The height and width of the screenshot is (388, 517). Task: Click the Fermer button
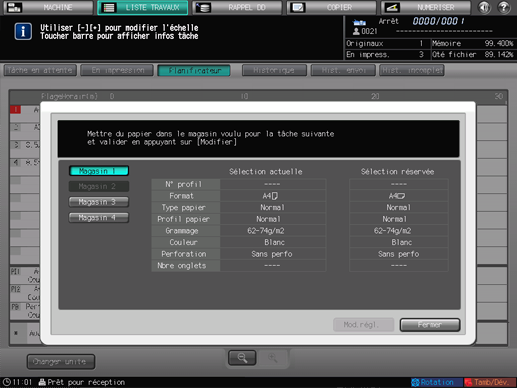tap(430, 325)
